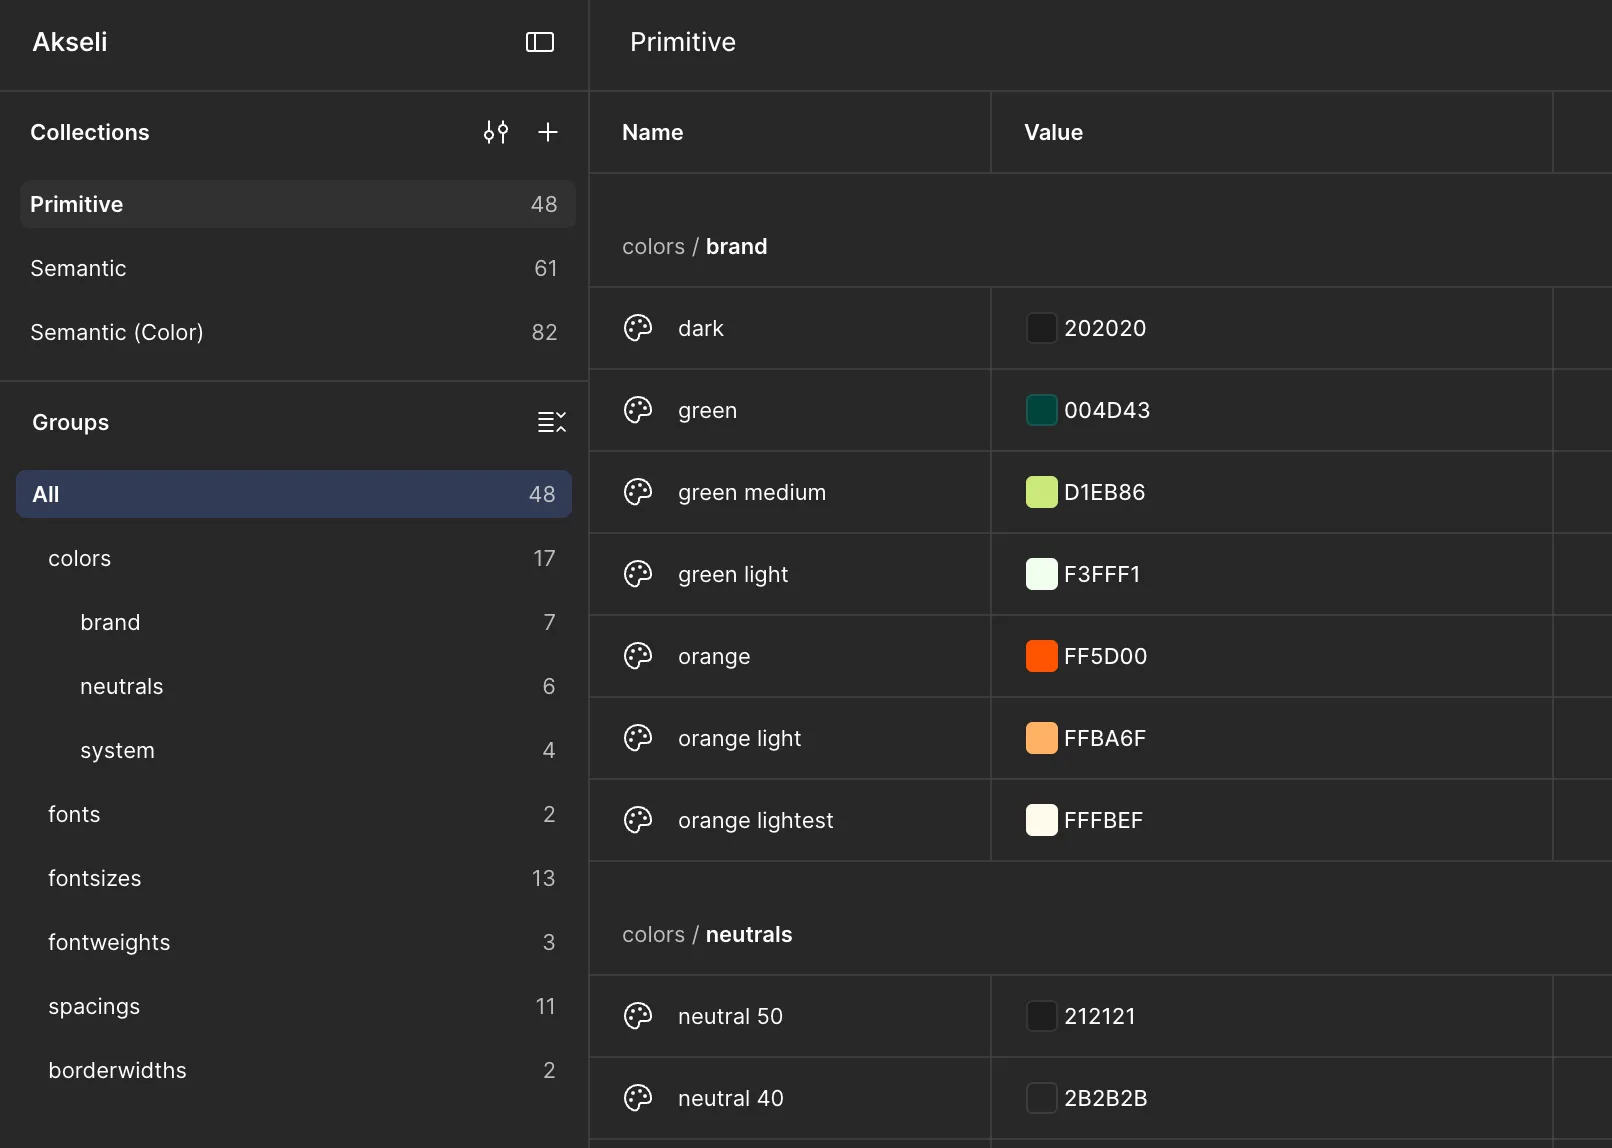This screenshot has width=1612, height=1148.
Task: Add a new collection with plus icon
Action: click(x=548, y=132)
